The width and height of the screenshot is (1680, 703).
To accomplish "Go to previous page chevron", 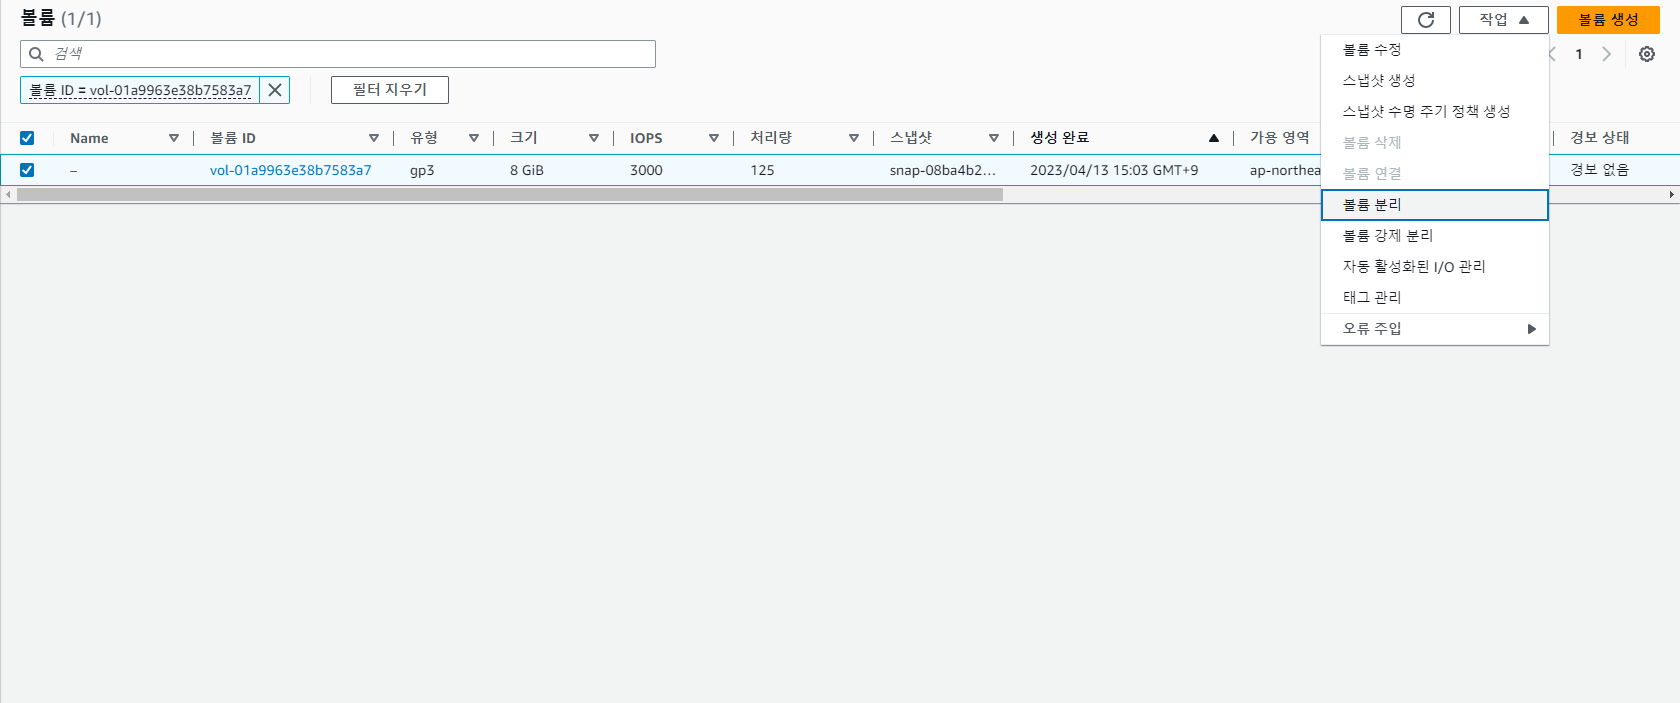I will (x=1552, y=54).
